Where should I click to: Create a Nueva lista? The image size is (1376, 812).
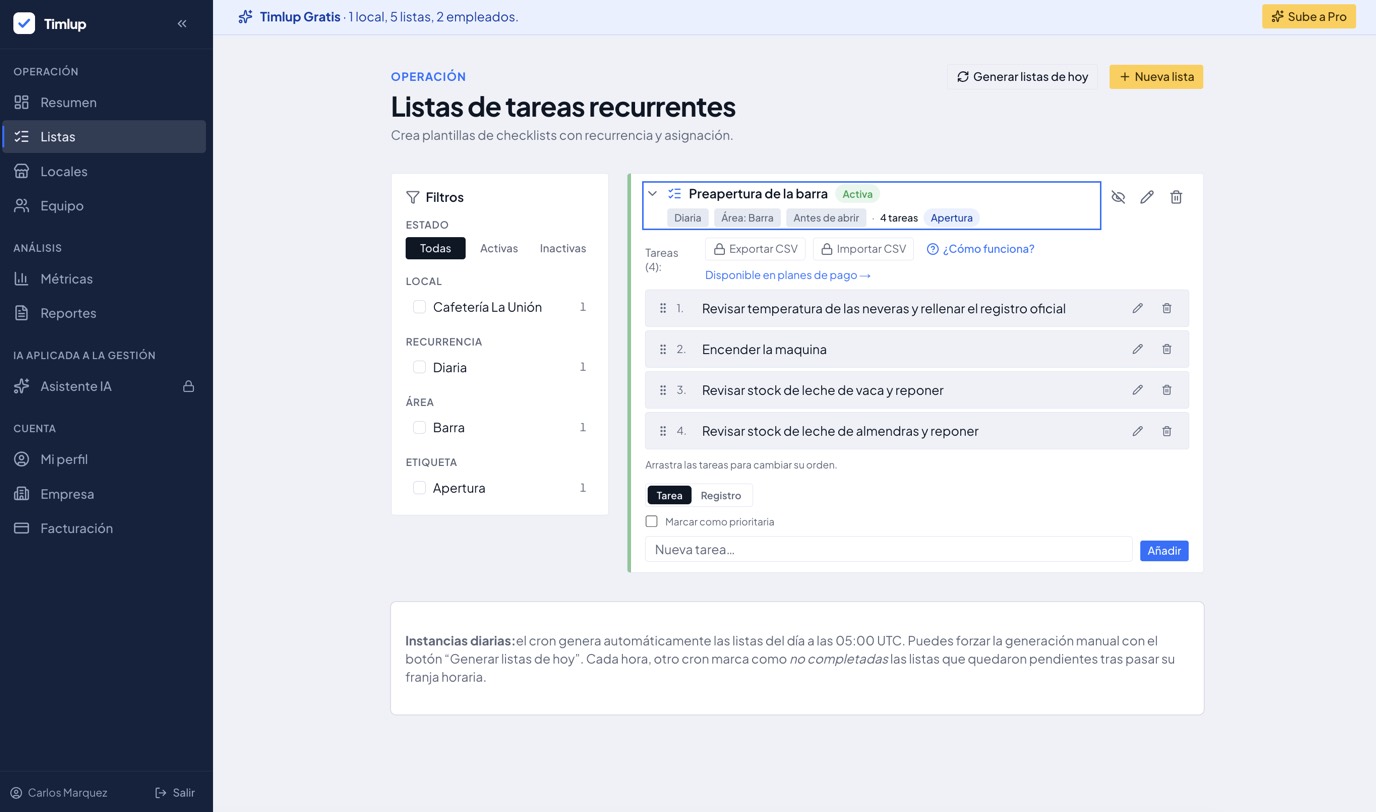pos(1156,76)
